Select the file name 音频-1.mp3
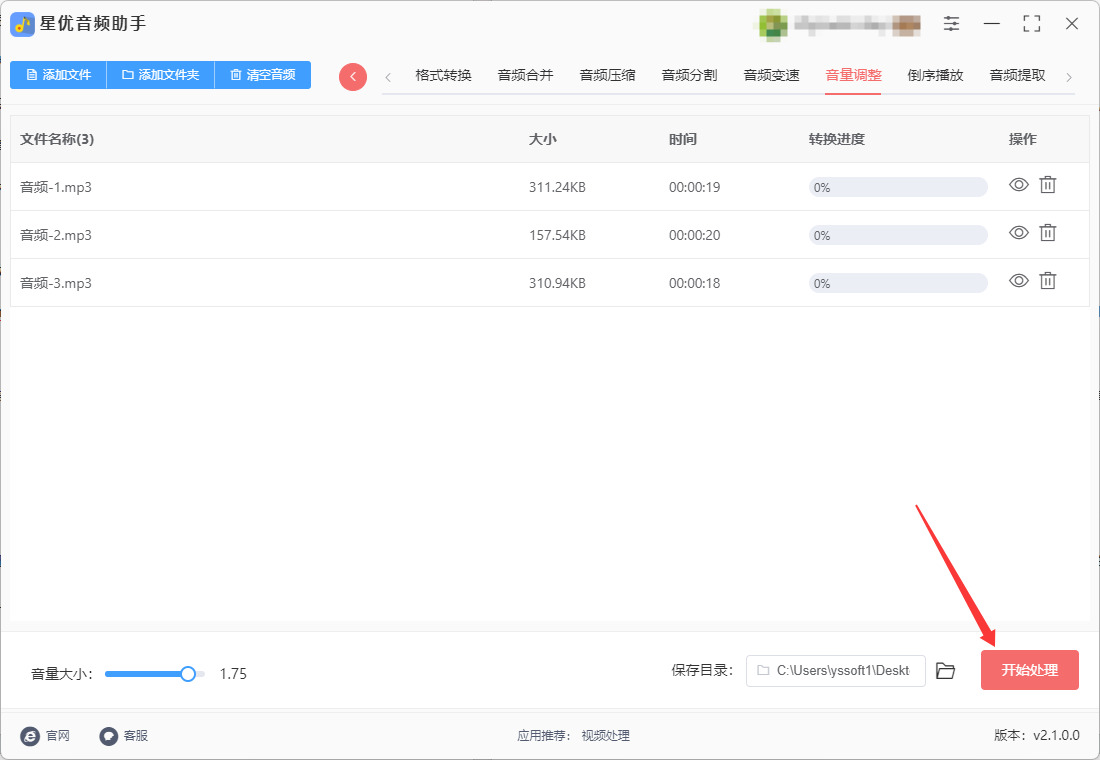 pos(56,187)
